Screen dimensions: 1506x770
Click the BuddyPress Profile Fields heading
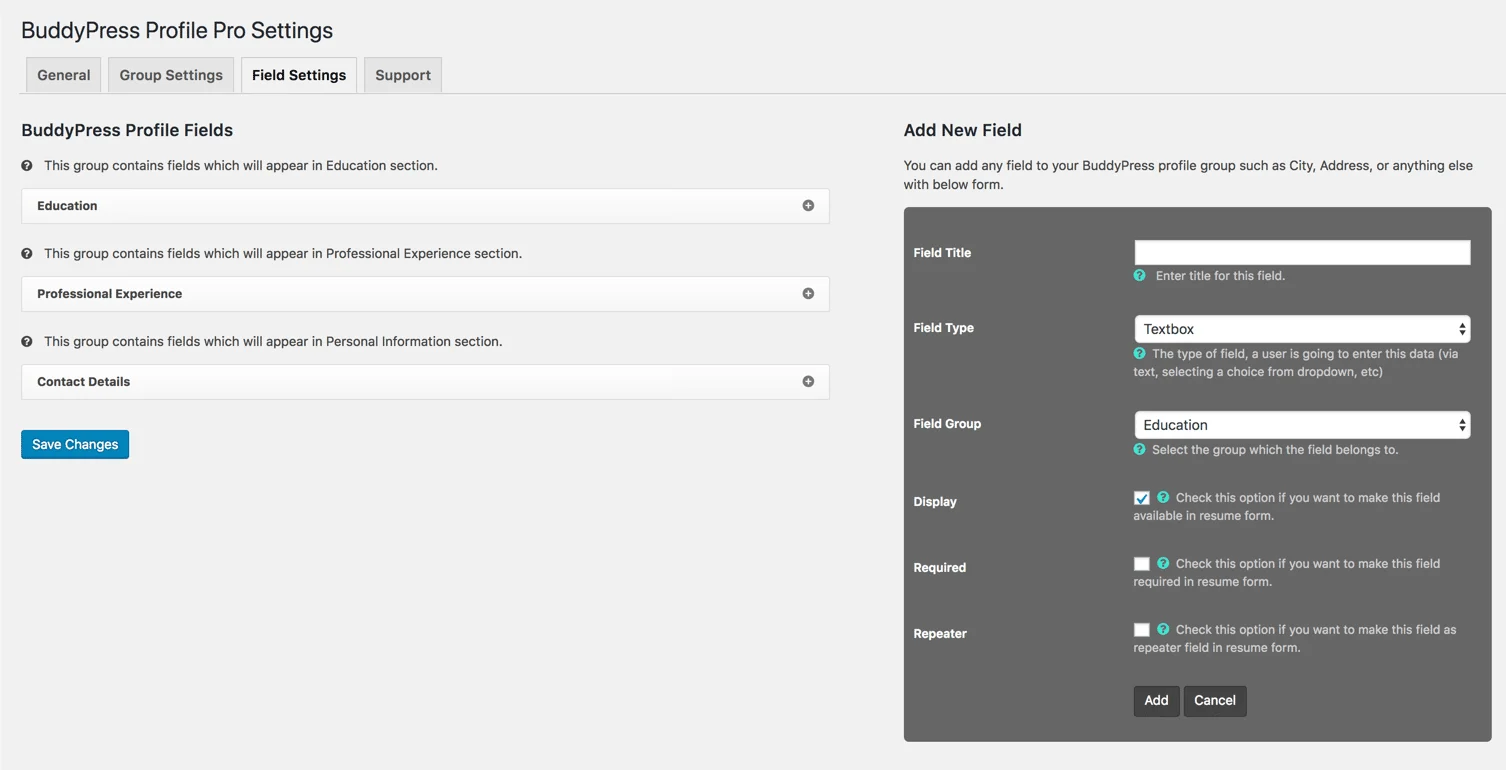(127, 130)
